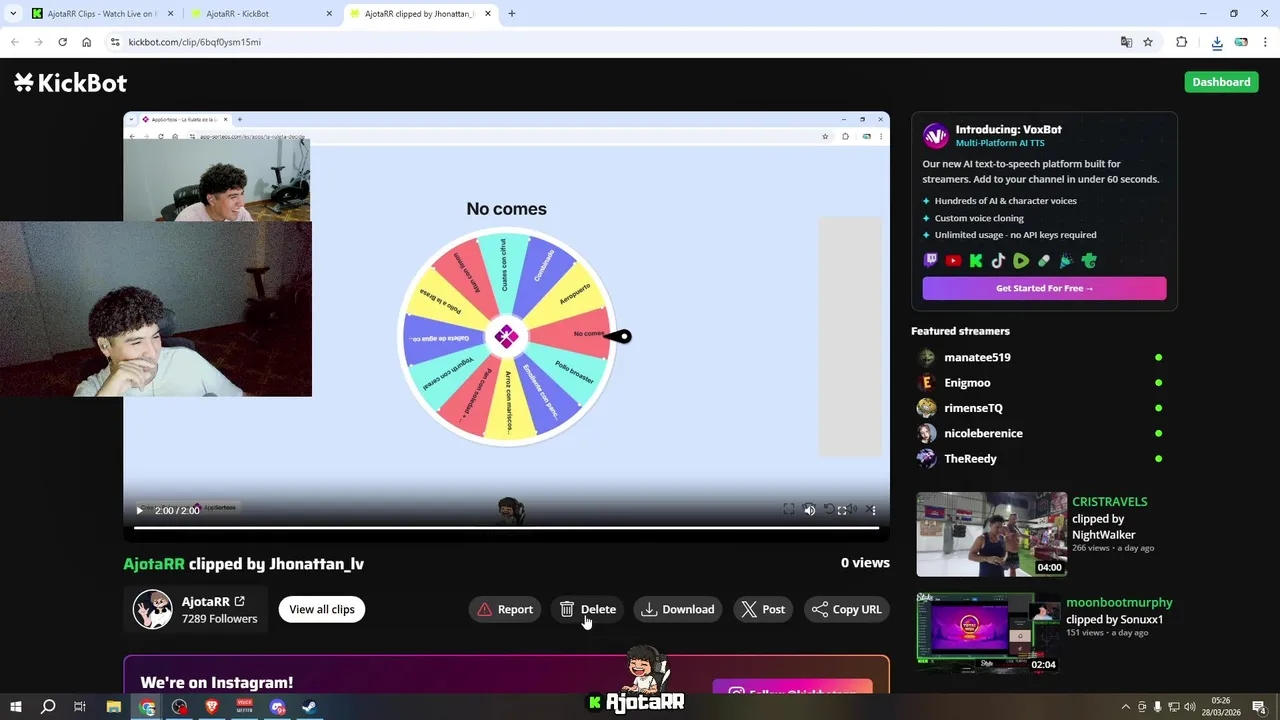
Task: Open the translate page icon
Action: (x=1126, y=42)
